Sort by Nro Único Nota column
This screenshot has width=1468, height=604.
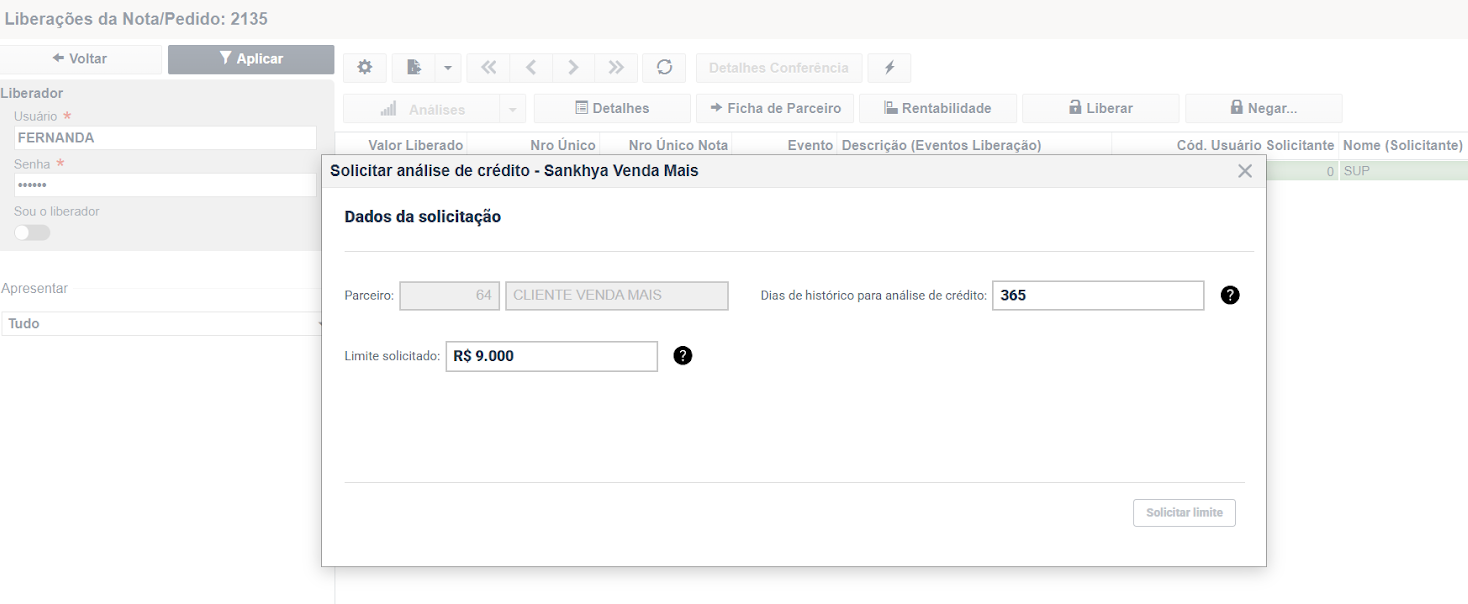[678, 146]
